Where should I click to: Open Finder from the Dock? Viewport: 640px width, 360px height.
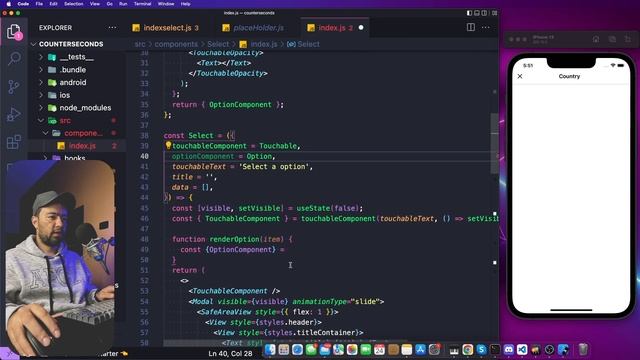tap(270, 349)
